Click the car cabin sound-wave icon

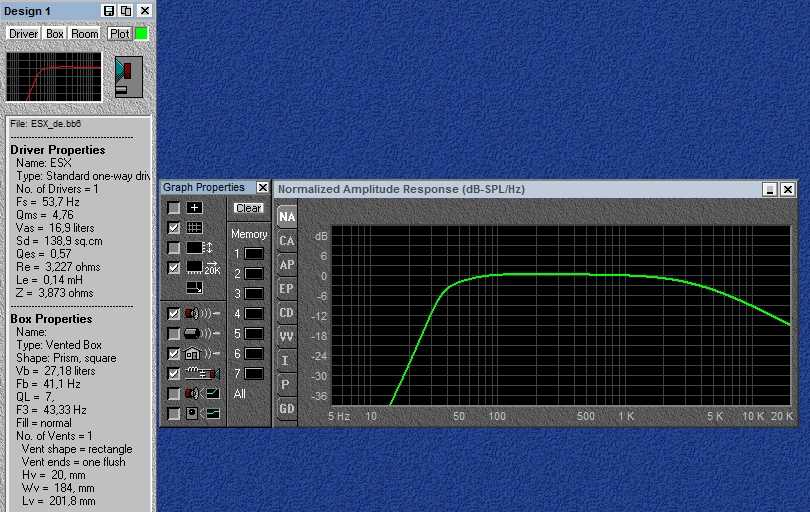coord(202,334)
